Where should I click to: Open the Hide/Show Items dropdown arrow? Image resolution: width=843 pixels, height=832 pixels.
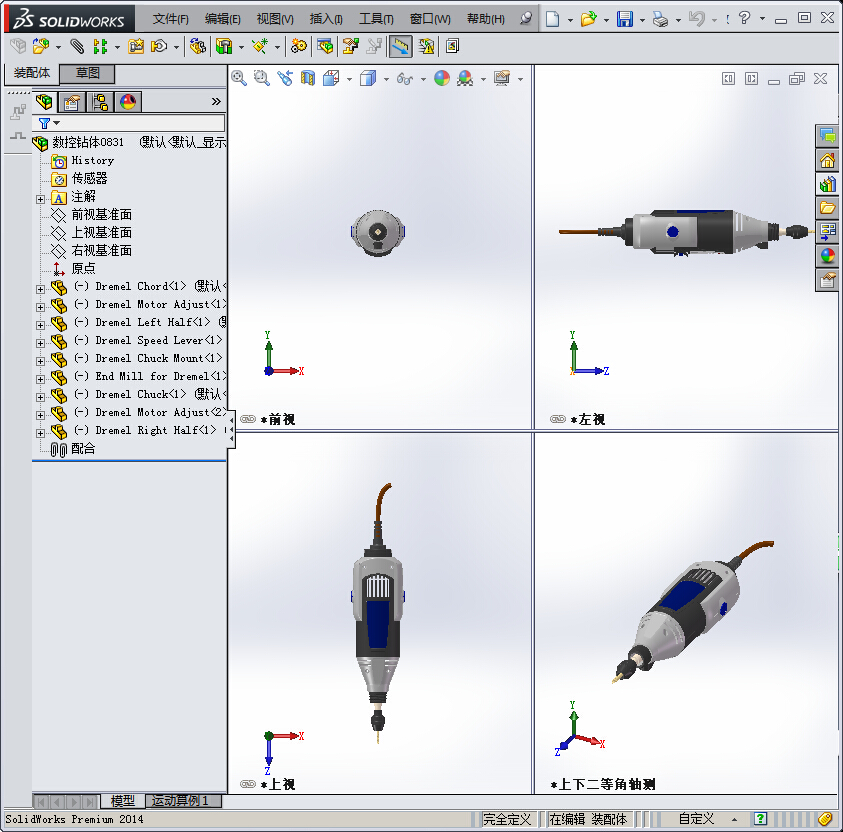tap(423, 80)
